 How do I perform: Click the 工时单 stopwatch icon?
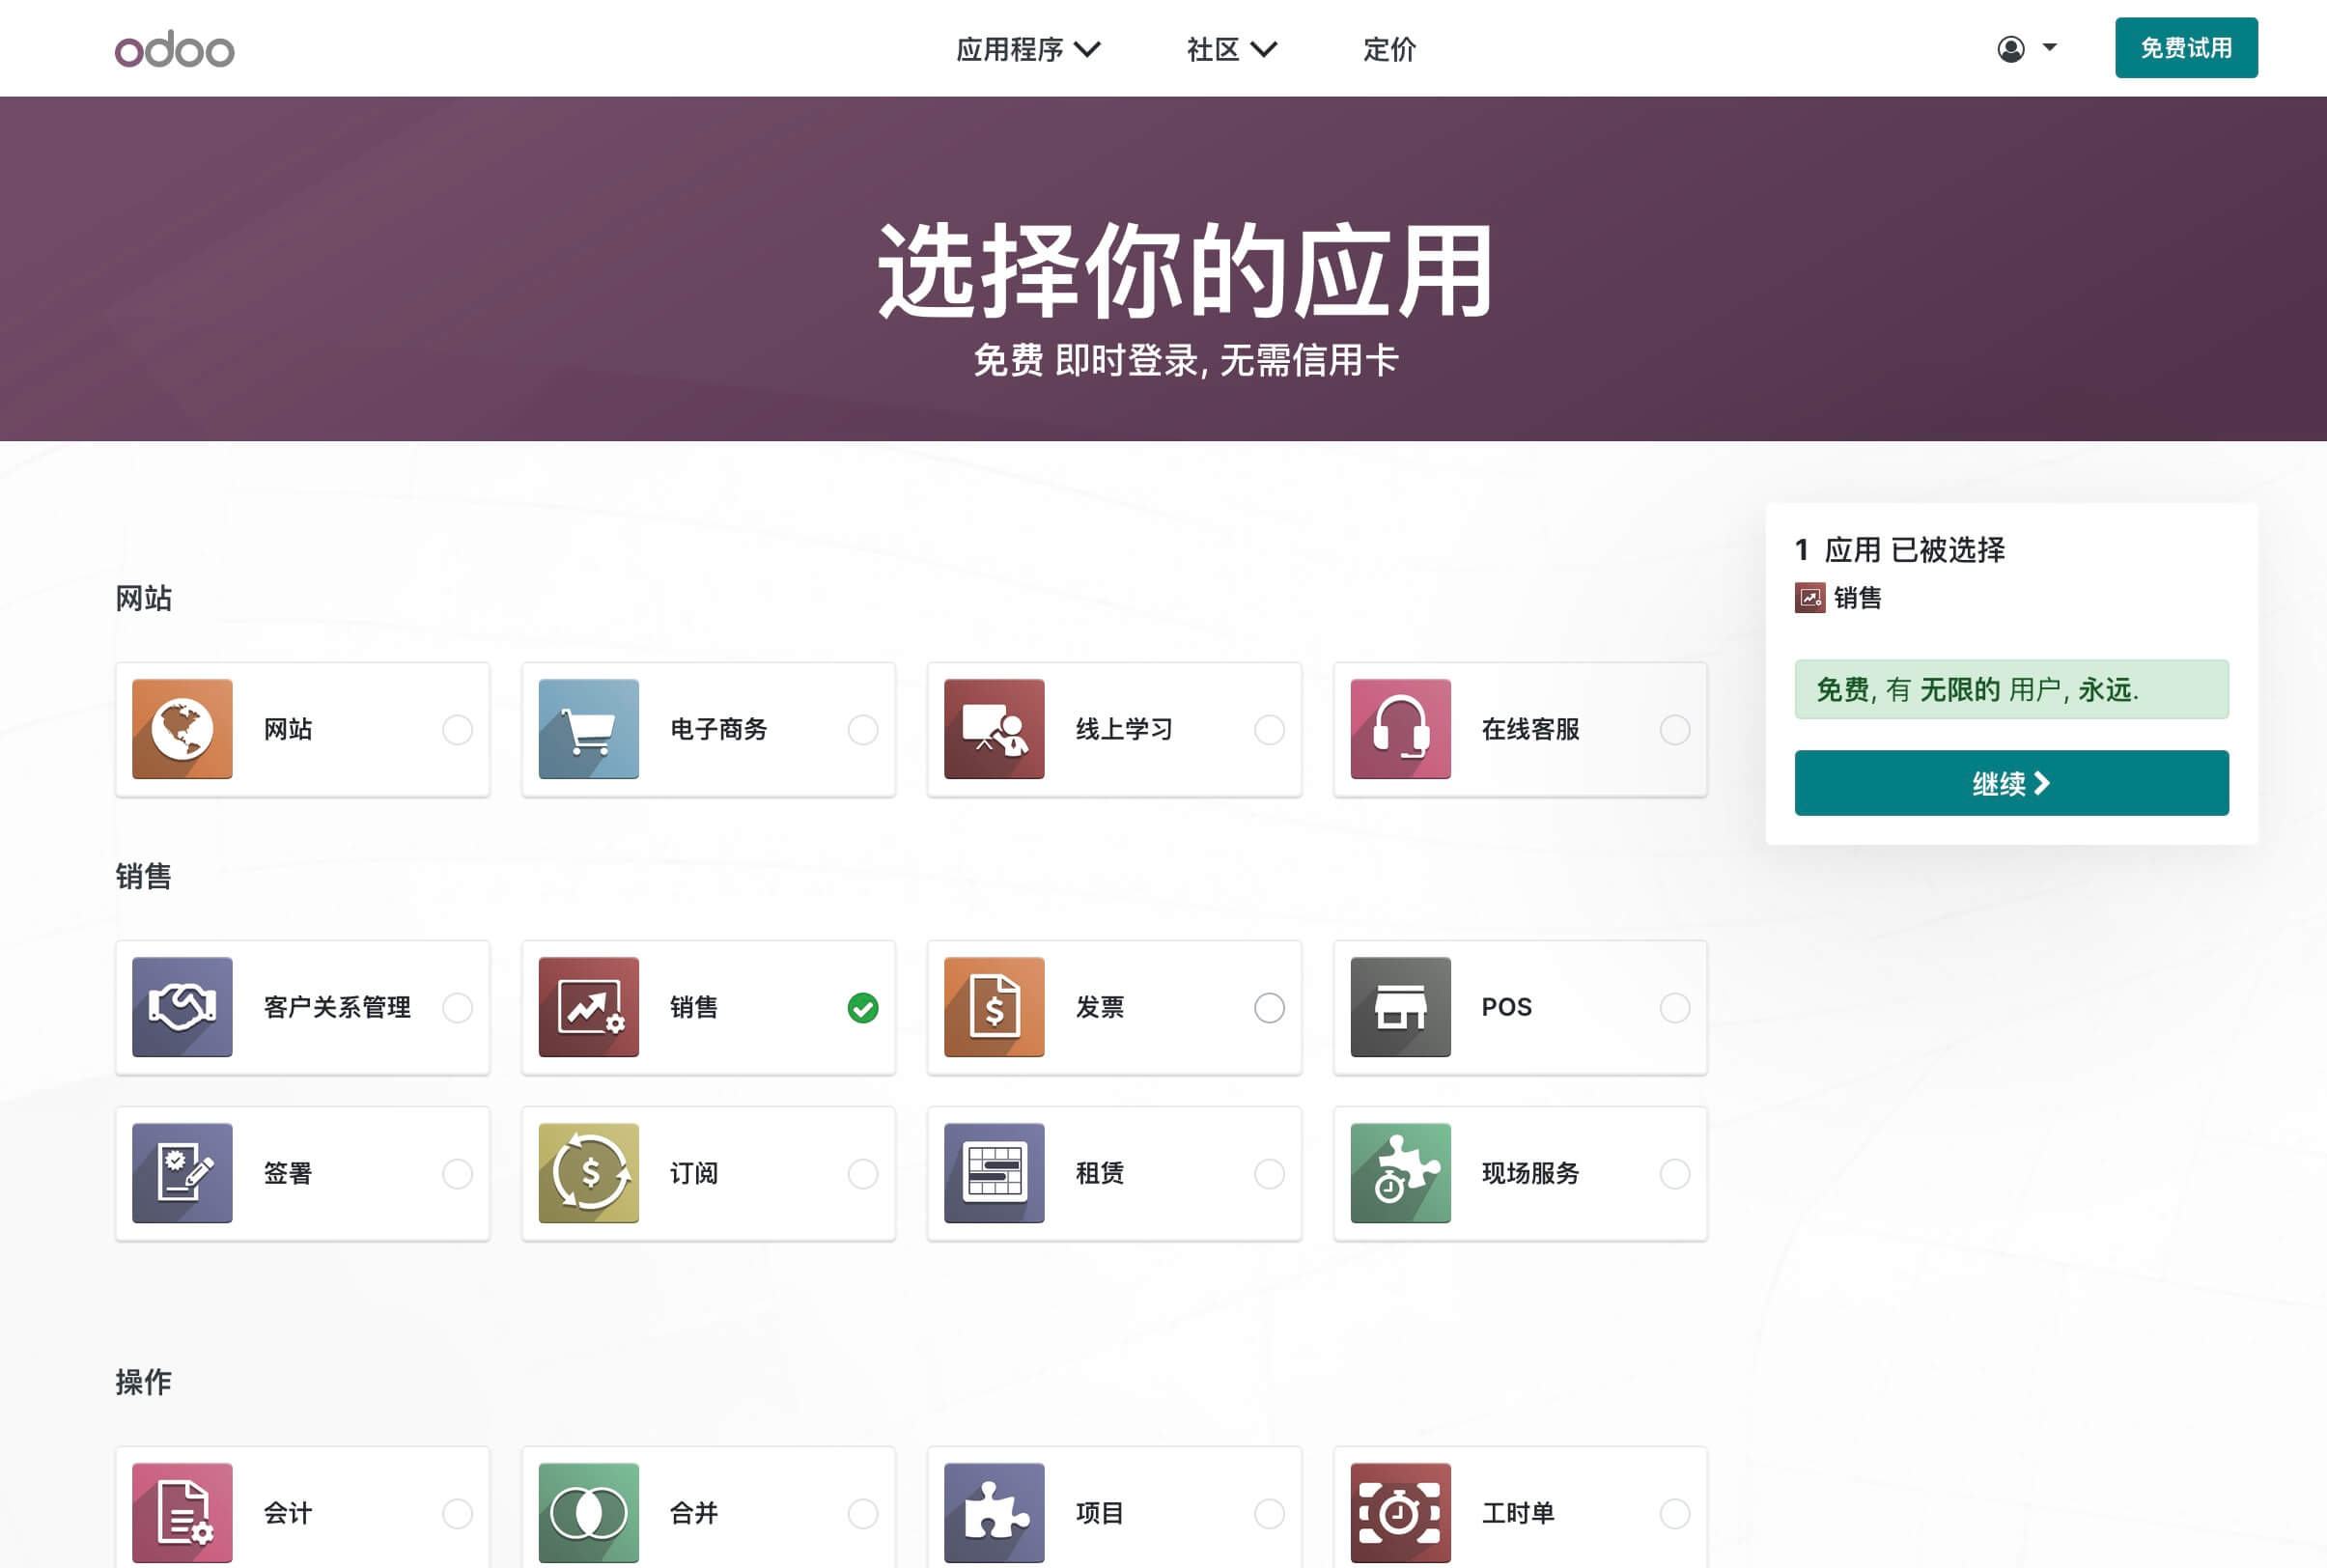[x=1400, y=1513]
